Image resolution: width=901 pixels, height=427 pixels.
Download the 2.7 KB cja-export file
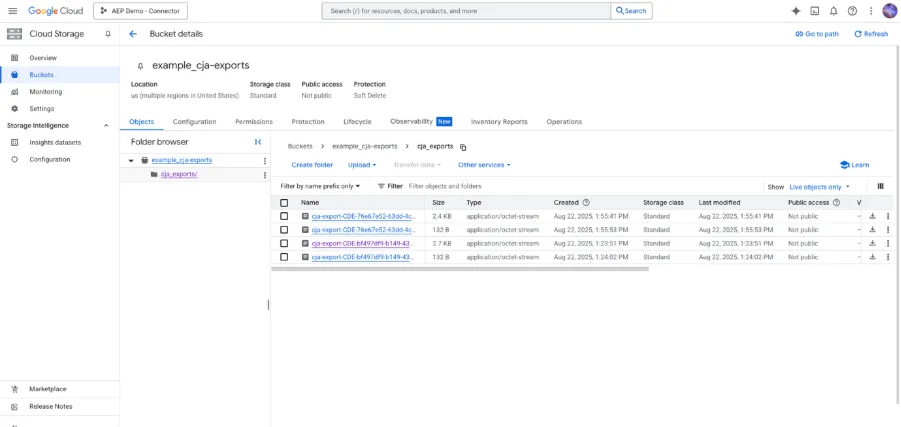pos(872,243)
